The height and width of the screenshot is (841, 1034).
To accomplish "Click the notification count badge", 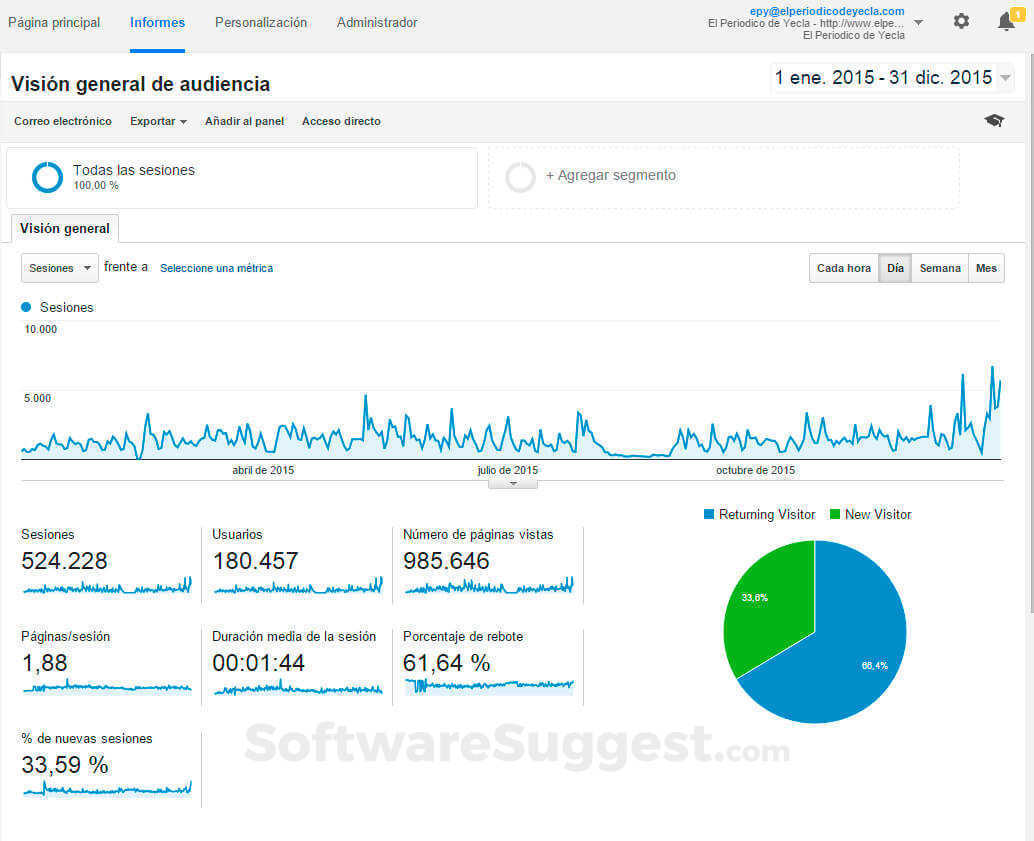I will coord(1017,13).
